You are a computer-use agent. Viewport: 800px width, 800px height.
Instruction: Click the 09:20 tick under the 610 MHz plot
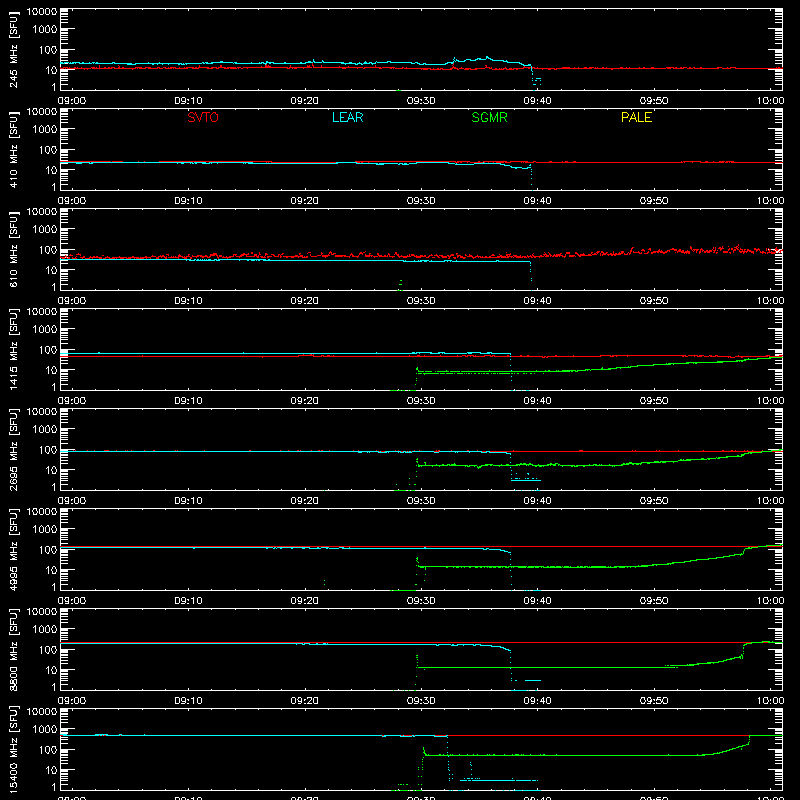tap(305, 301)
